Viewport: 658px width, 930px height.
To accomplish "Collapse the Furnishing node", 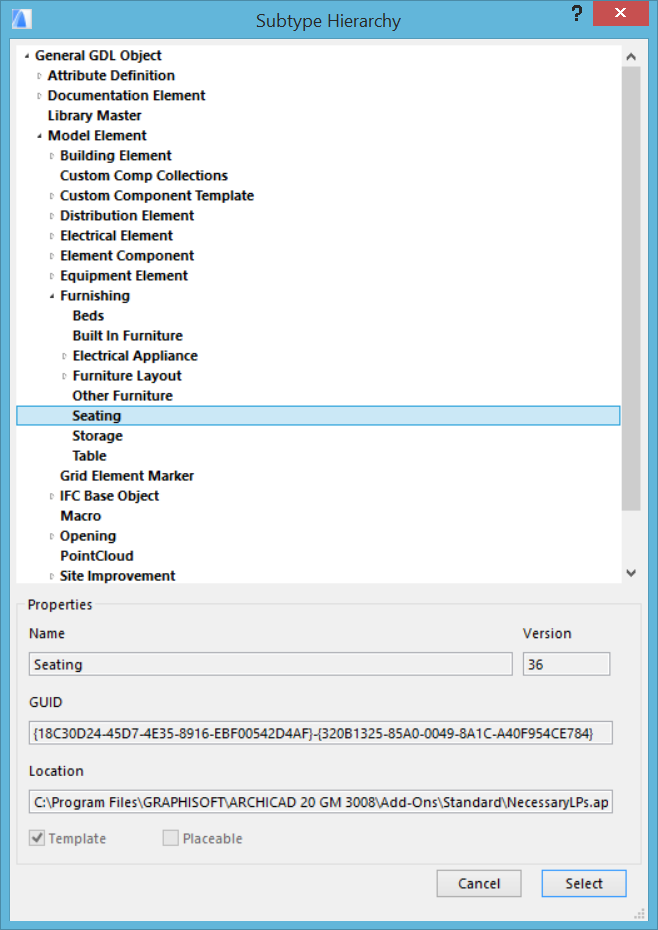I will point(52,297).
